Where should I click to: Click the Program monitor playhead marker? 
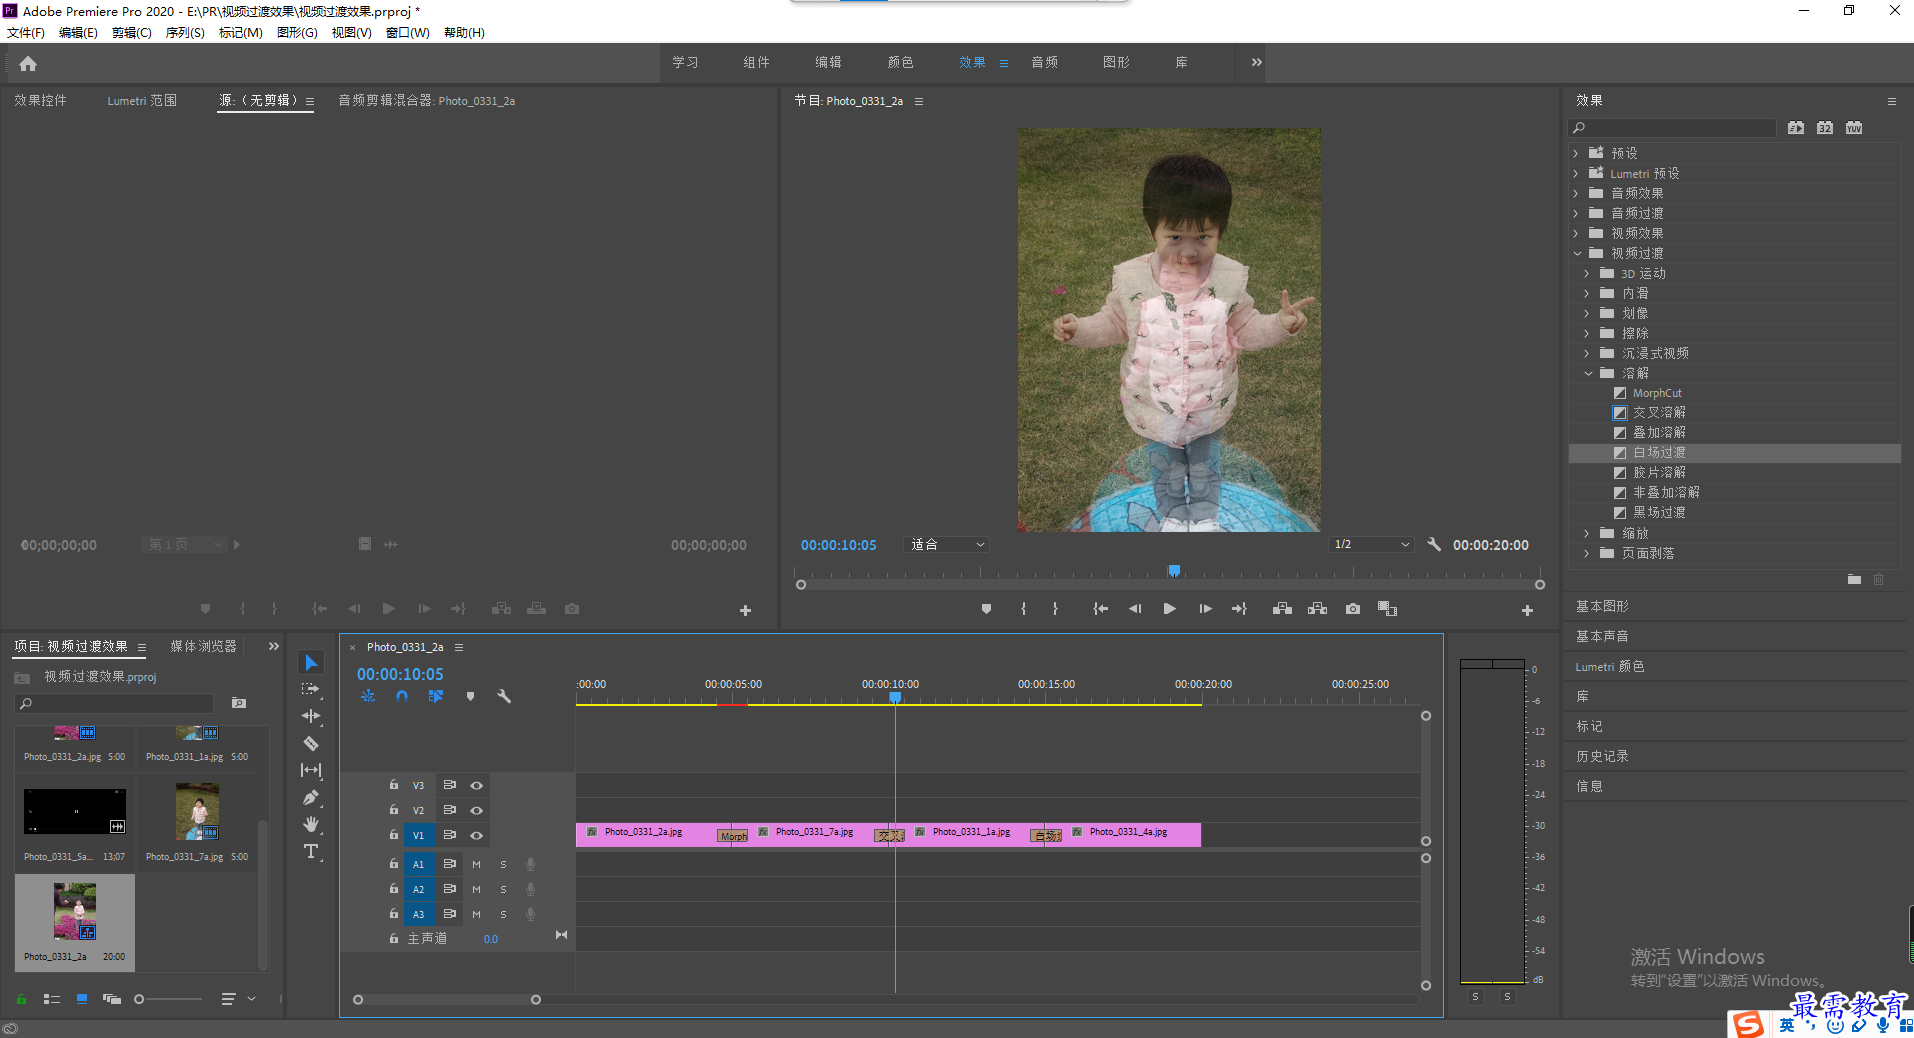[1174, 571]
